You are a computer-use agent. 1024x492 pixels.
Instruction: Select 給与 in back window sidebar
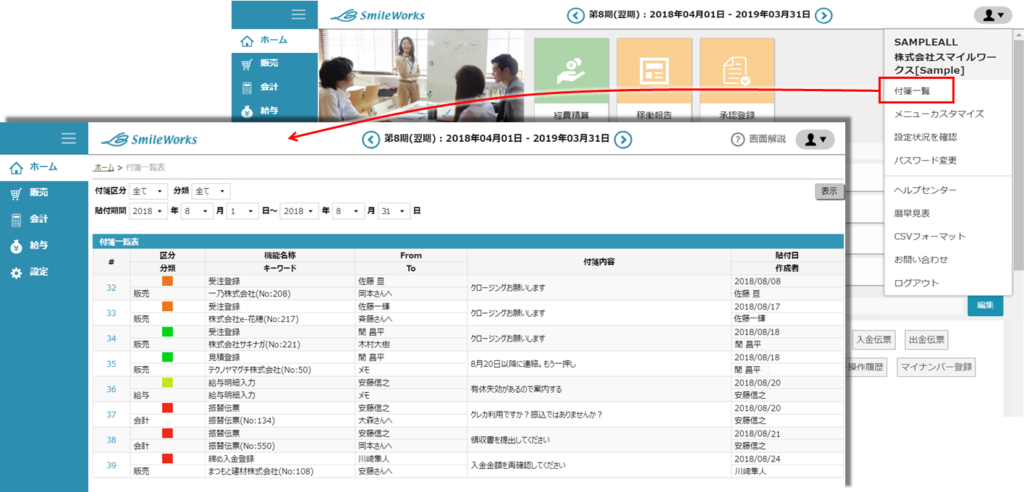[275, 110]
